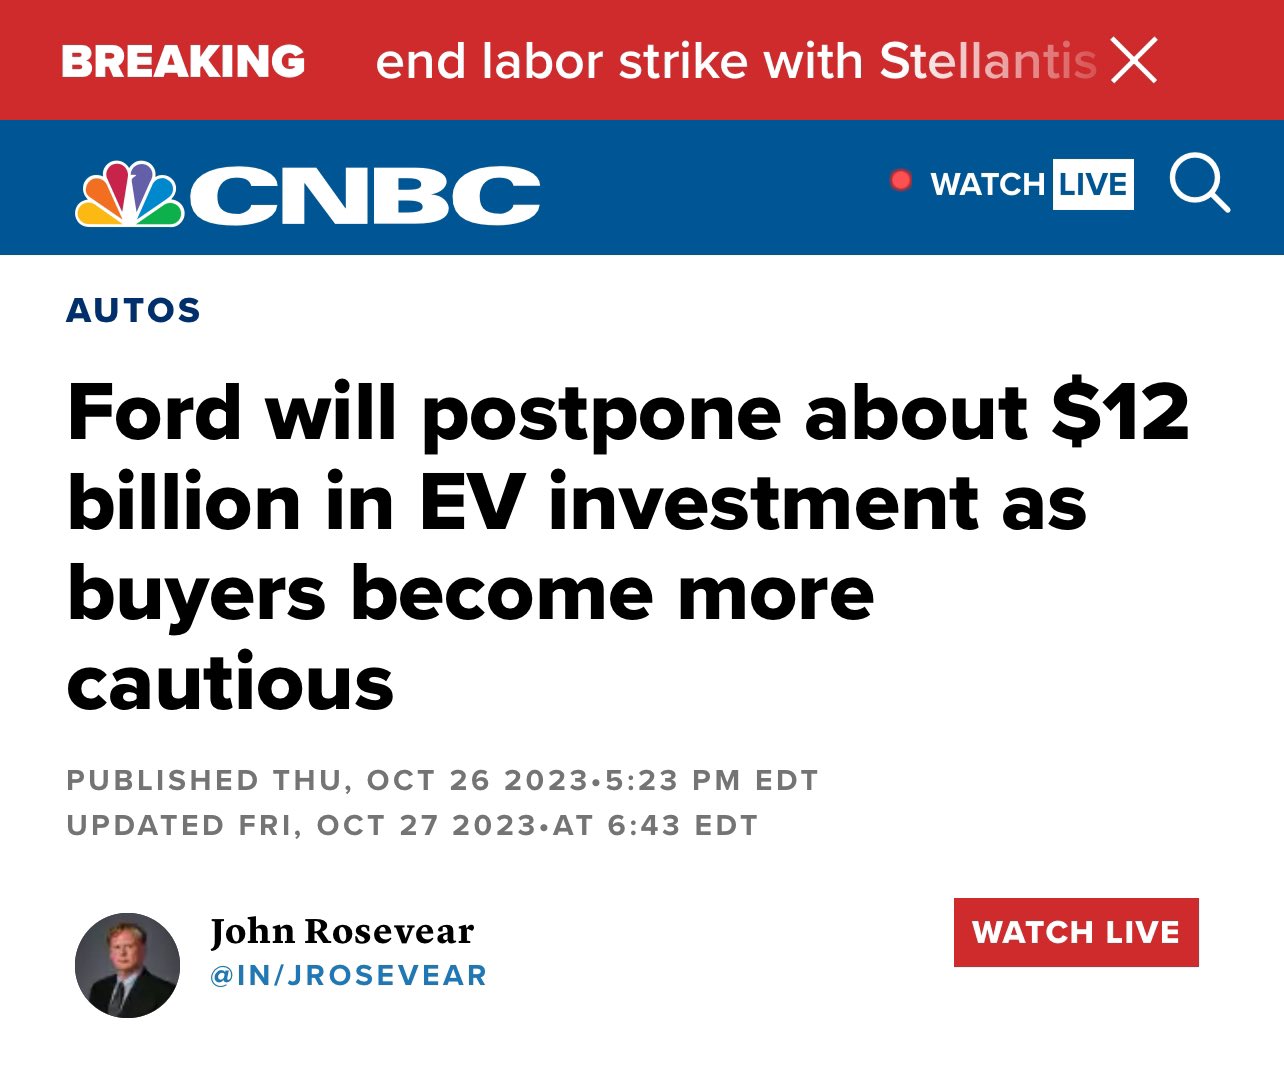The image size is (1284, 1070).
Task: Click the published date line Oct 26
Action: tap(442, 780)
